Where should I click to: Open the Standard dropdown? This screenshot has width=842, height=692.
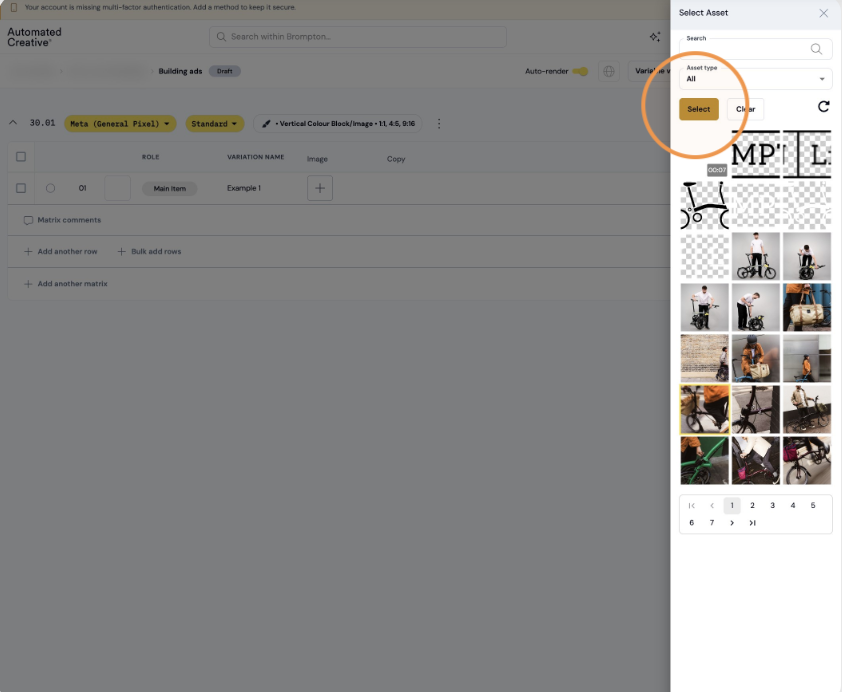click(x=214, y=123)
